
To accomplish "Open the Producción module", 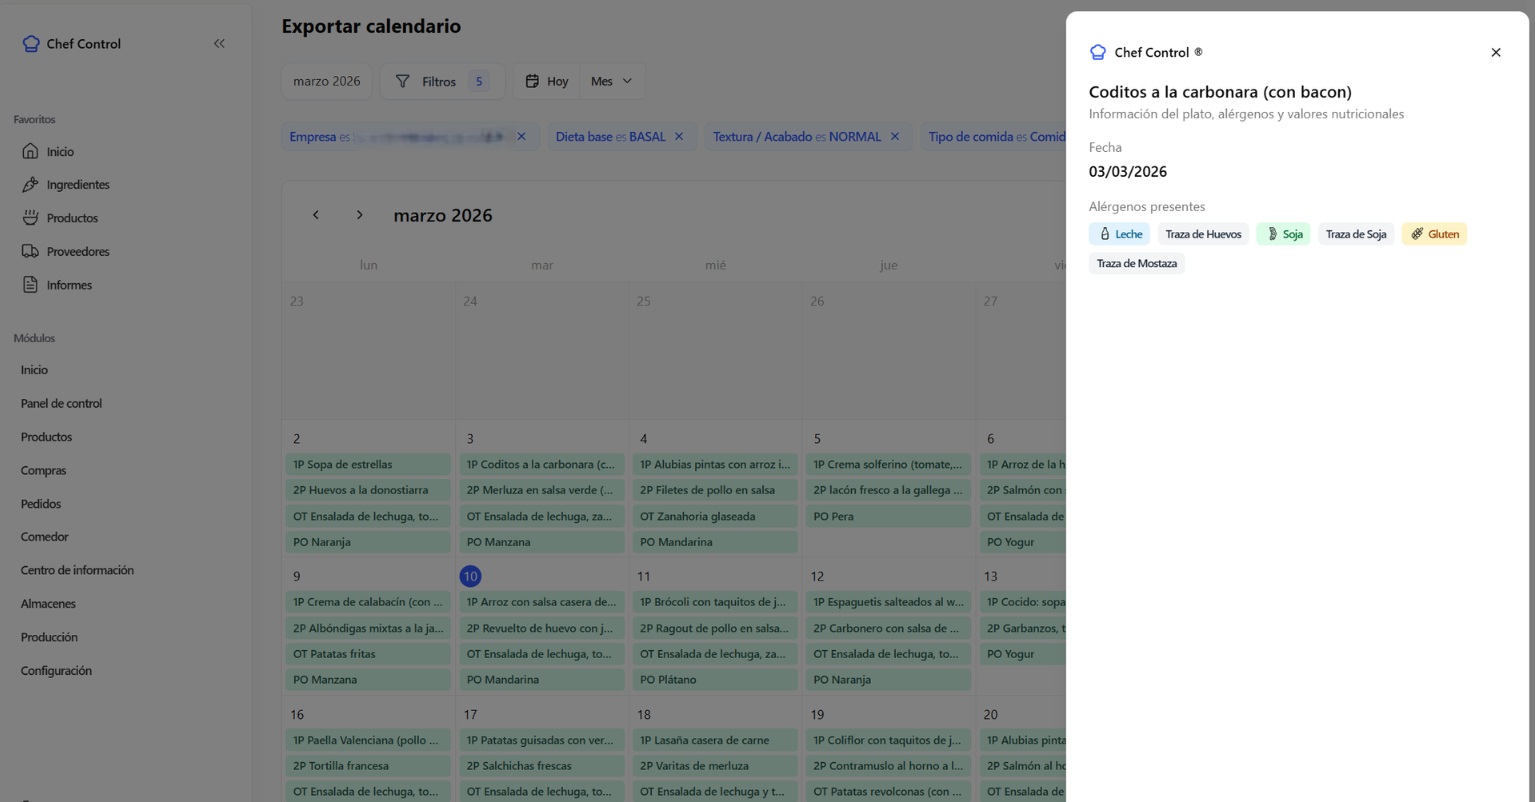I will click(49, 637).
